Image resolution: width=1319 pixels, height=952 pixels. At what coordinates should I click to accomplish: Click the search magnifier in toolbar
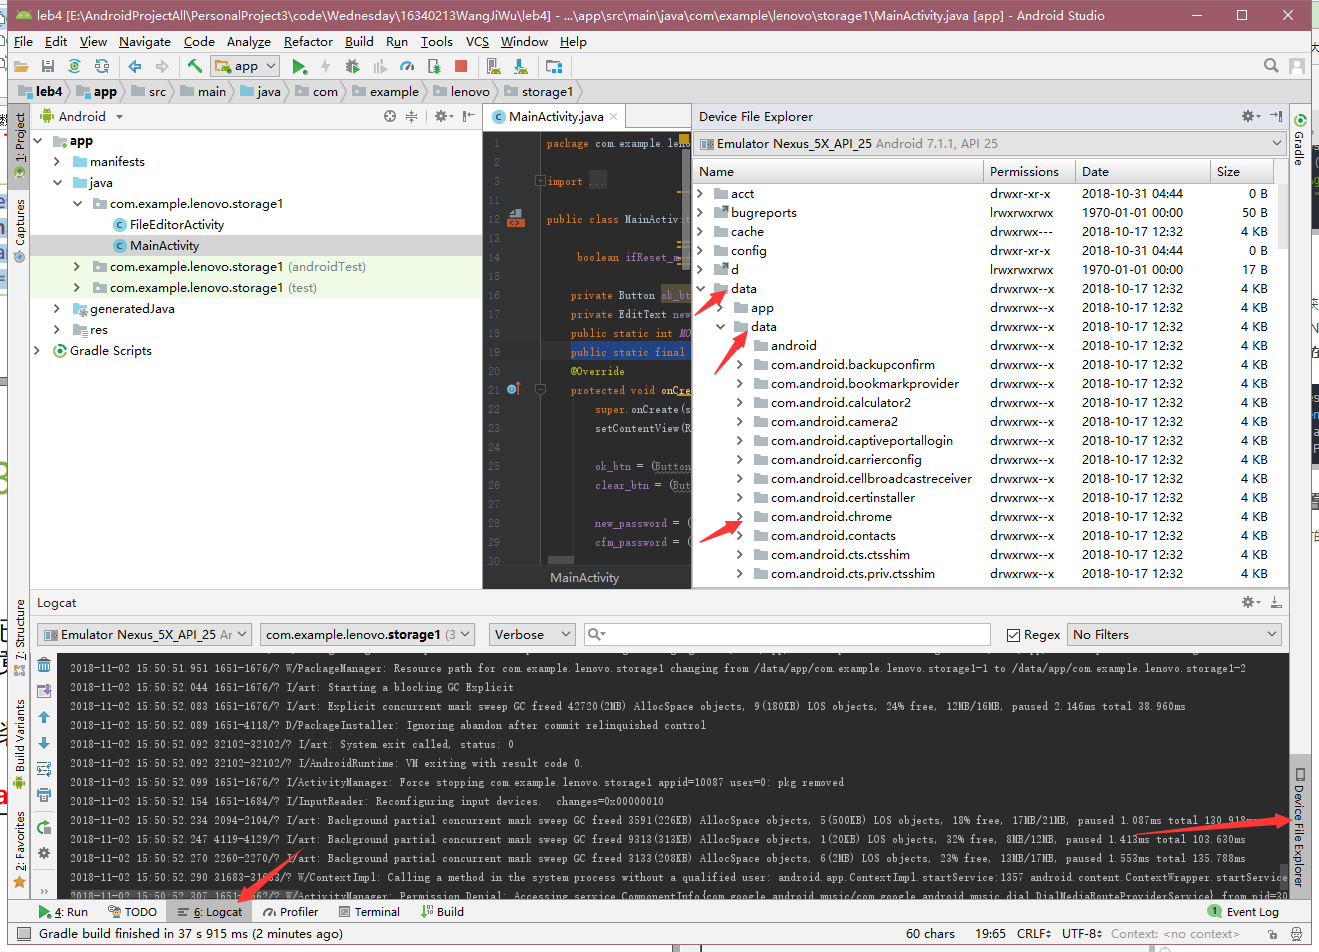(x=1271, y=66)
